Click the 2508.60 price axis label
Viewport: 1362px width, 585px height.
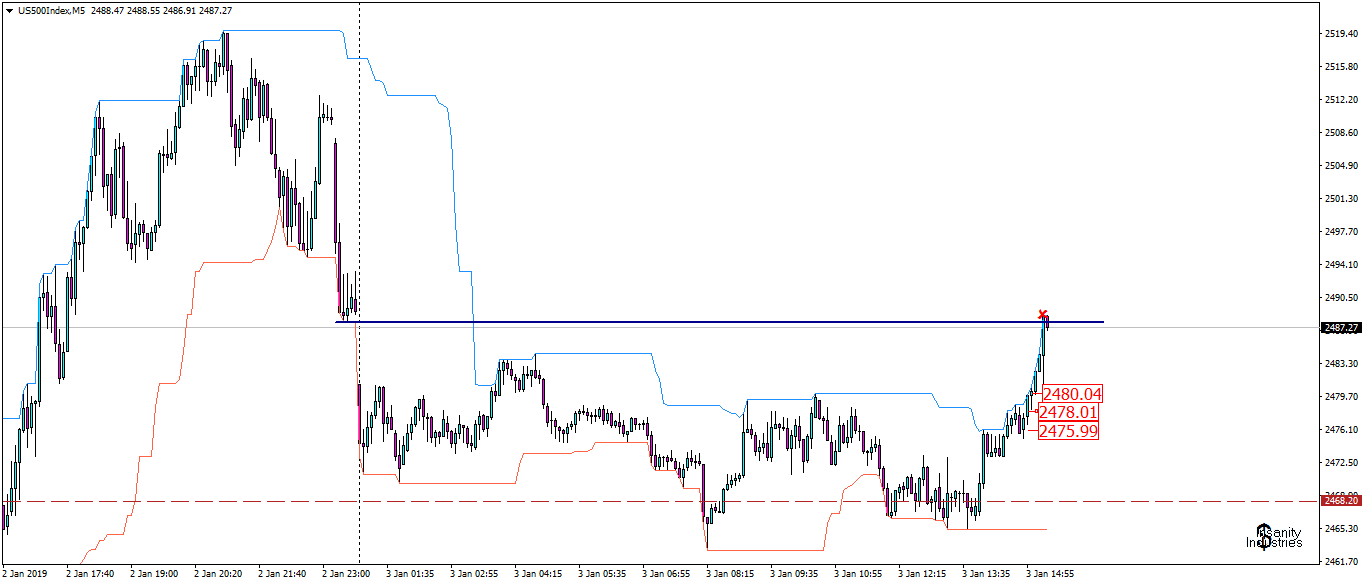tap(1339, 132)
